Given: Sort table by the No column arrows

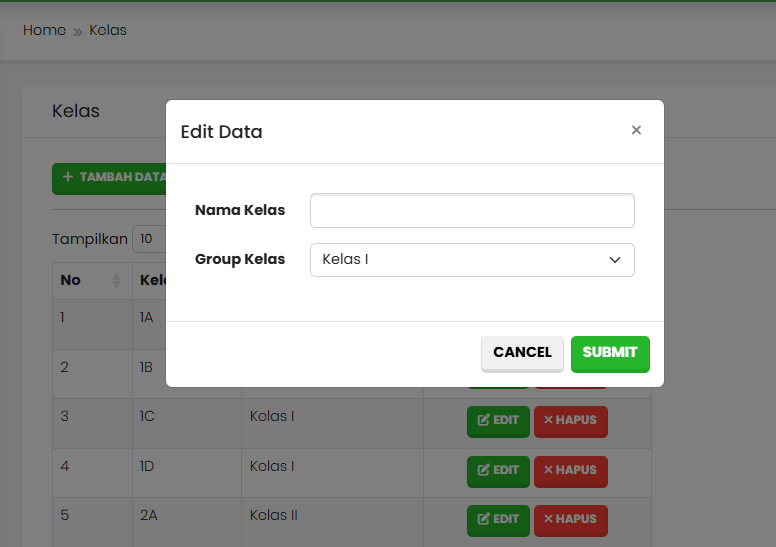Looking at the screenshot, I should click(116, 280).
